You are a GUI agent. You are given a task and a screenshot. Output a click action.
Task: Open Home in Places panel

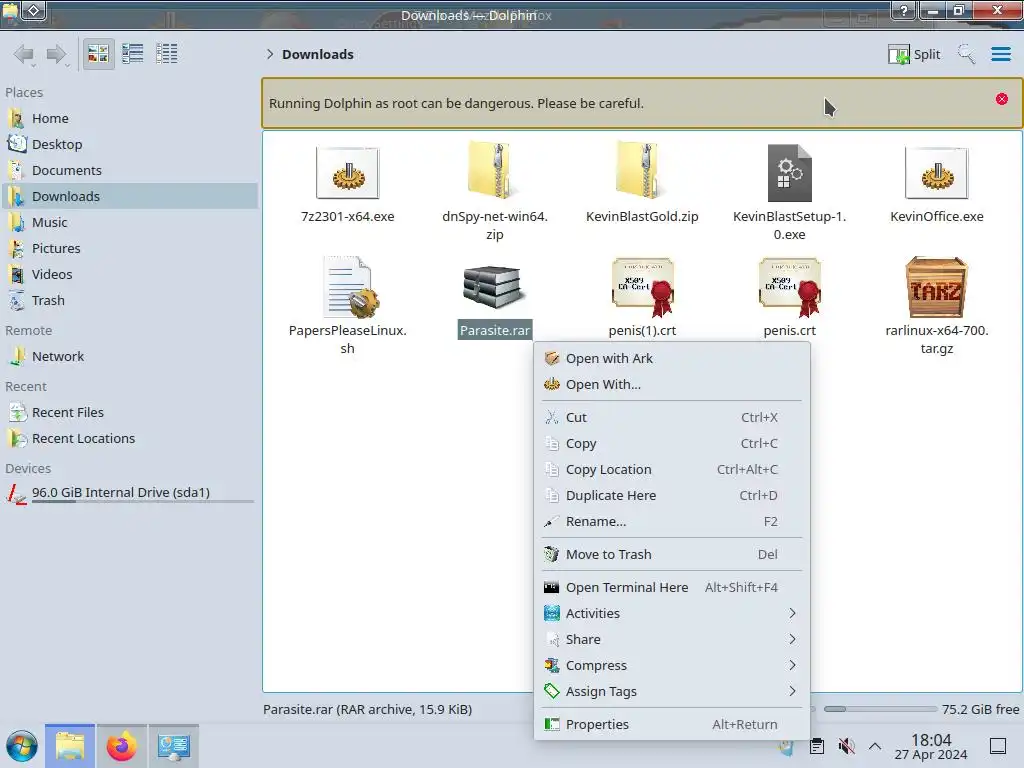129,118
